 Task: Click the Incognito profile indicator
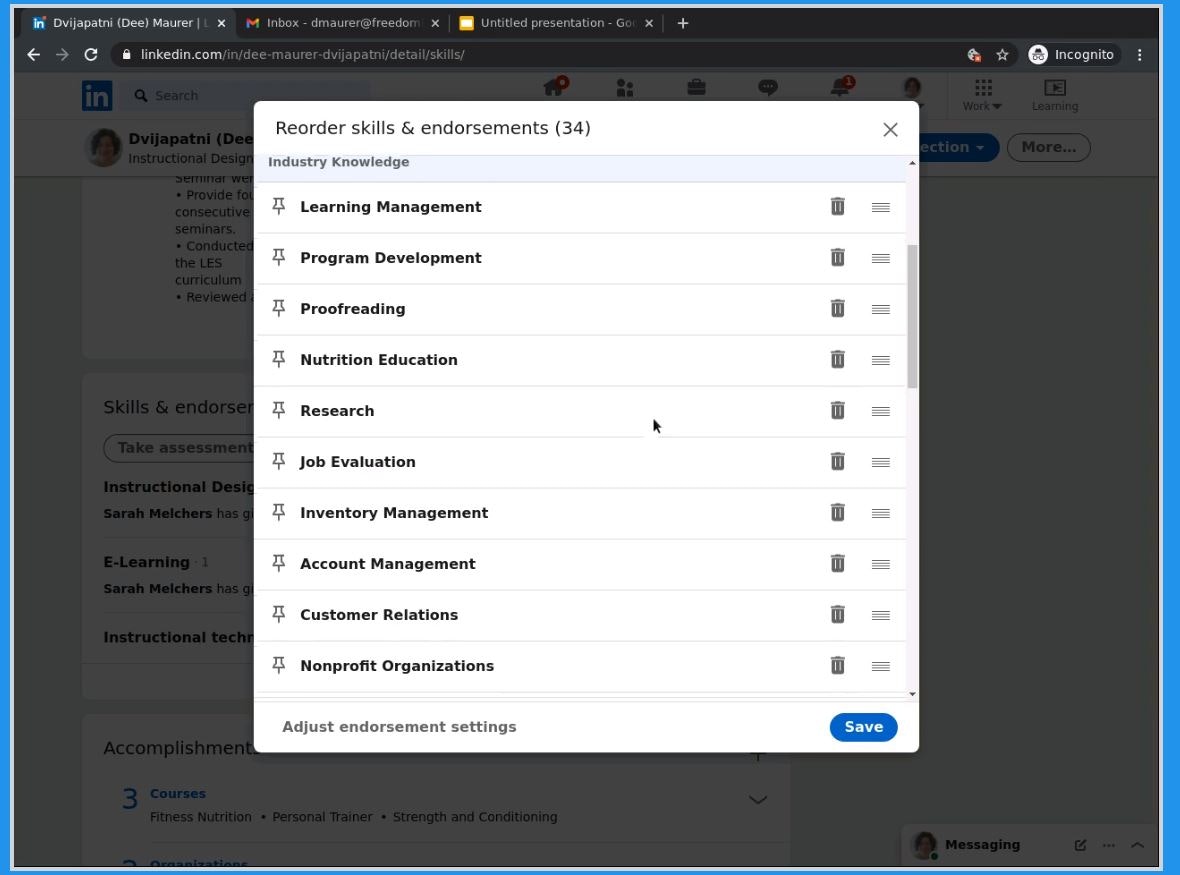point(1072,54)
